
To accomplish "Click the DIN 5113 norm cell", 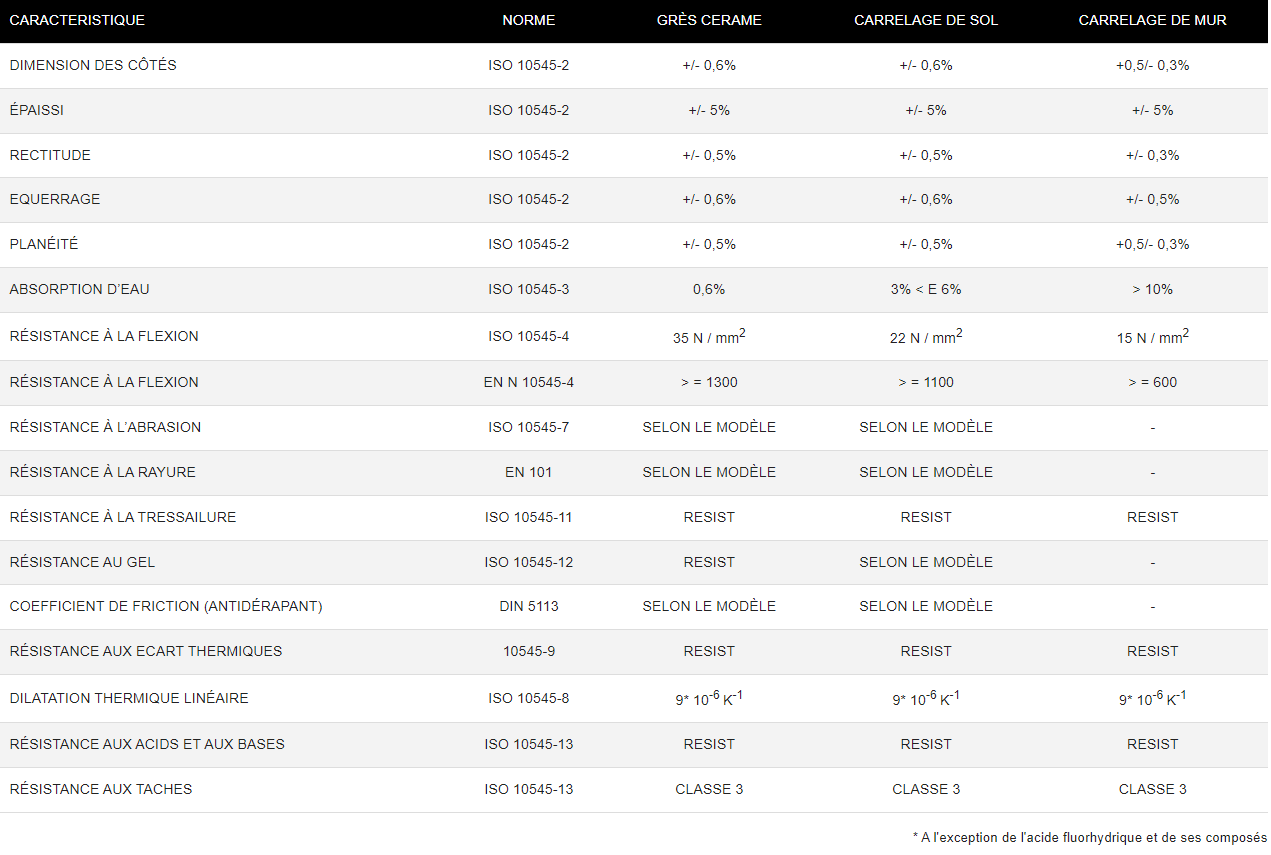I will pos(528,606).
